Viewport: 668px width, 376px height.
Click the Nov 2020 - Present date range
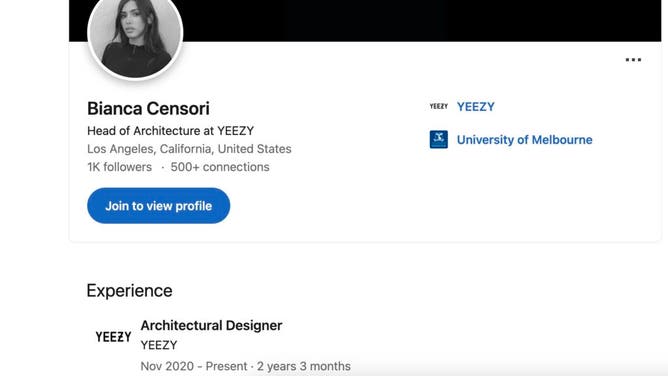(194, 366)
